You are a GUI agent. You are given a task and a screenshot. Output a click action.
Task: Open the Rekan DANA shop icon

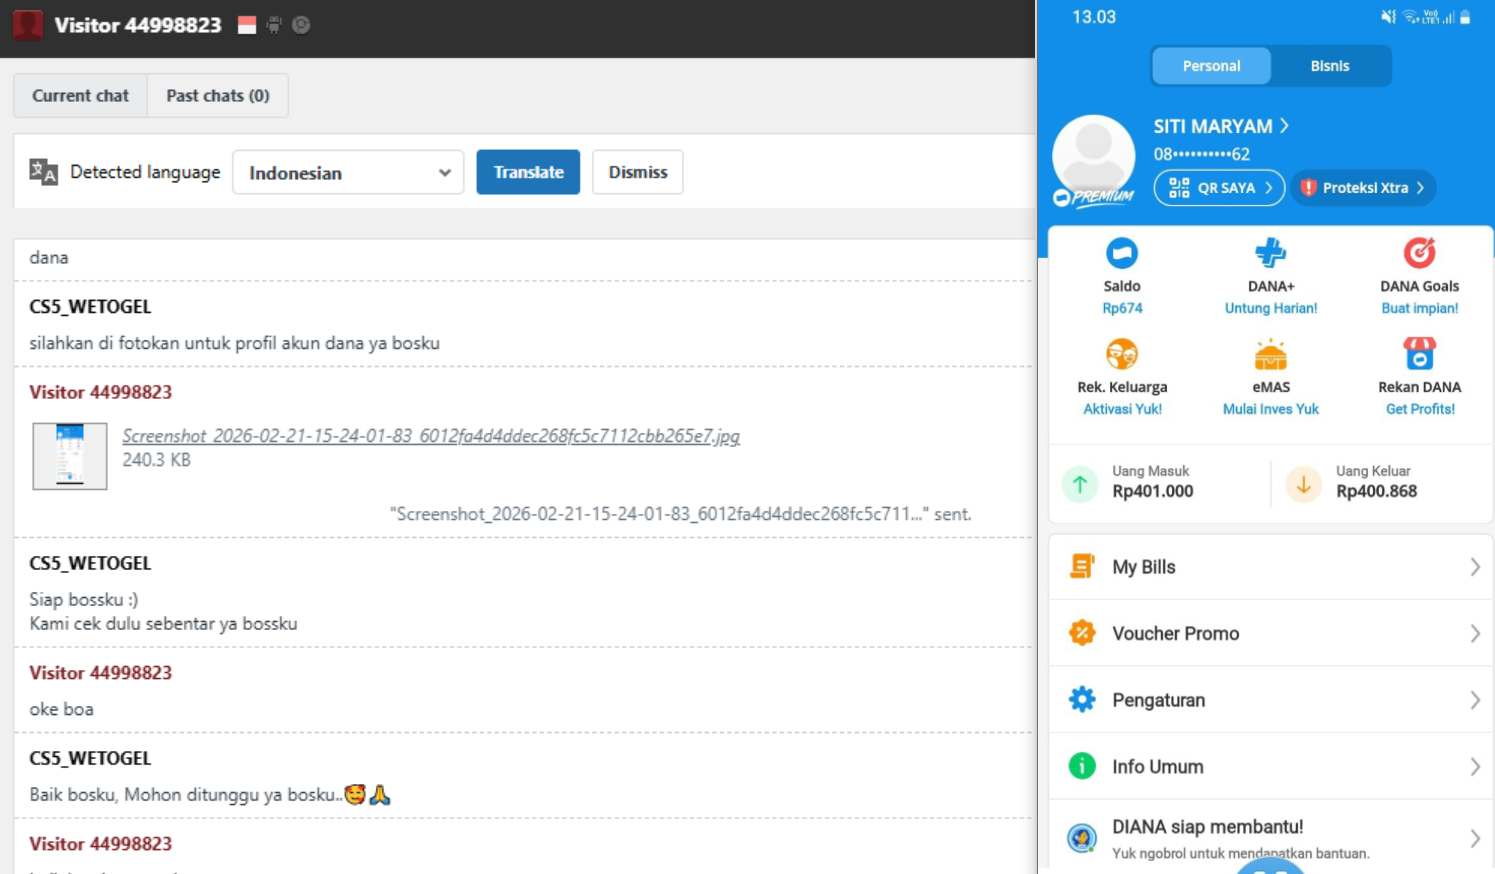click(1419, 354)
